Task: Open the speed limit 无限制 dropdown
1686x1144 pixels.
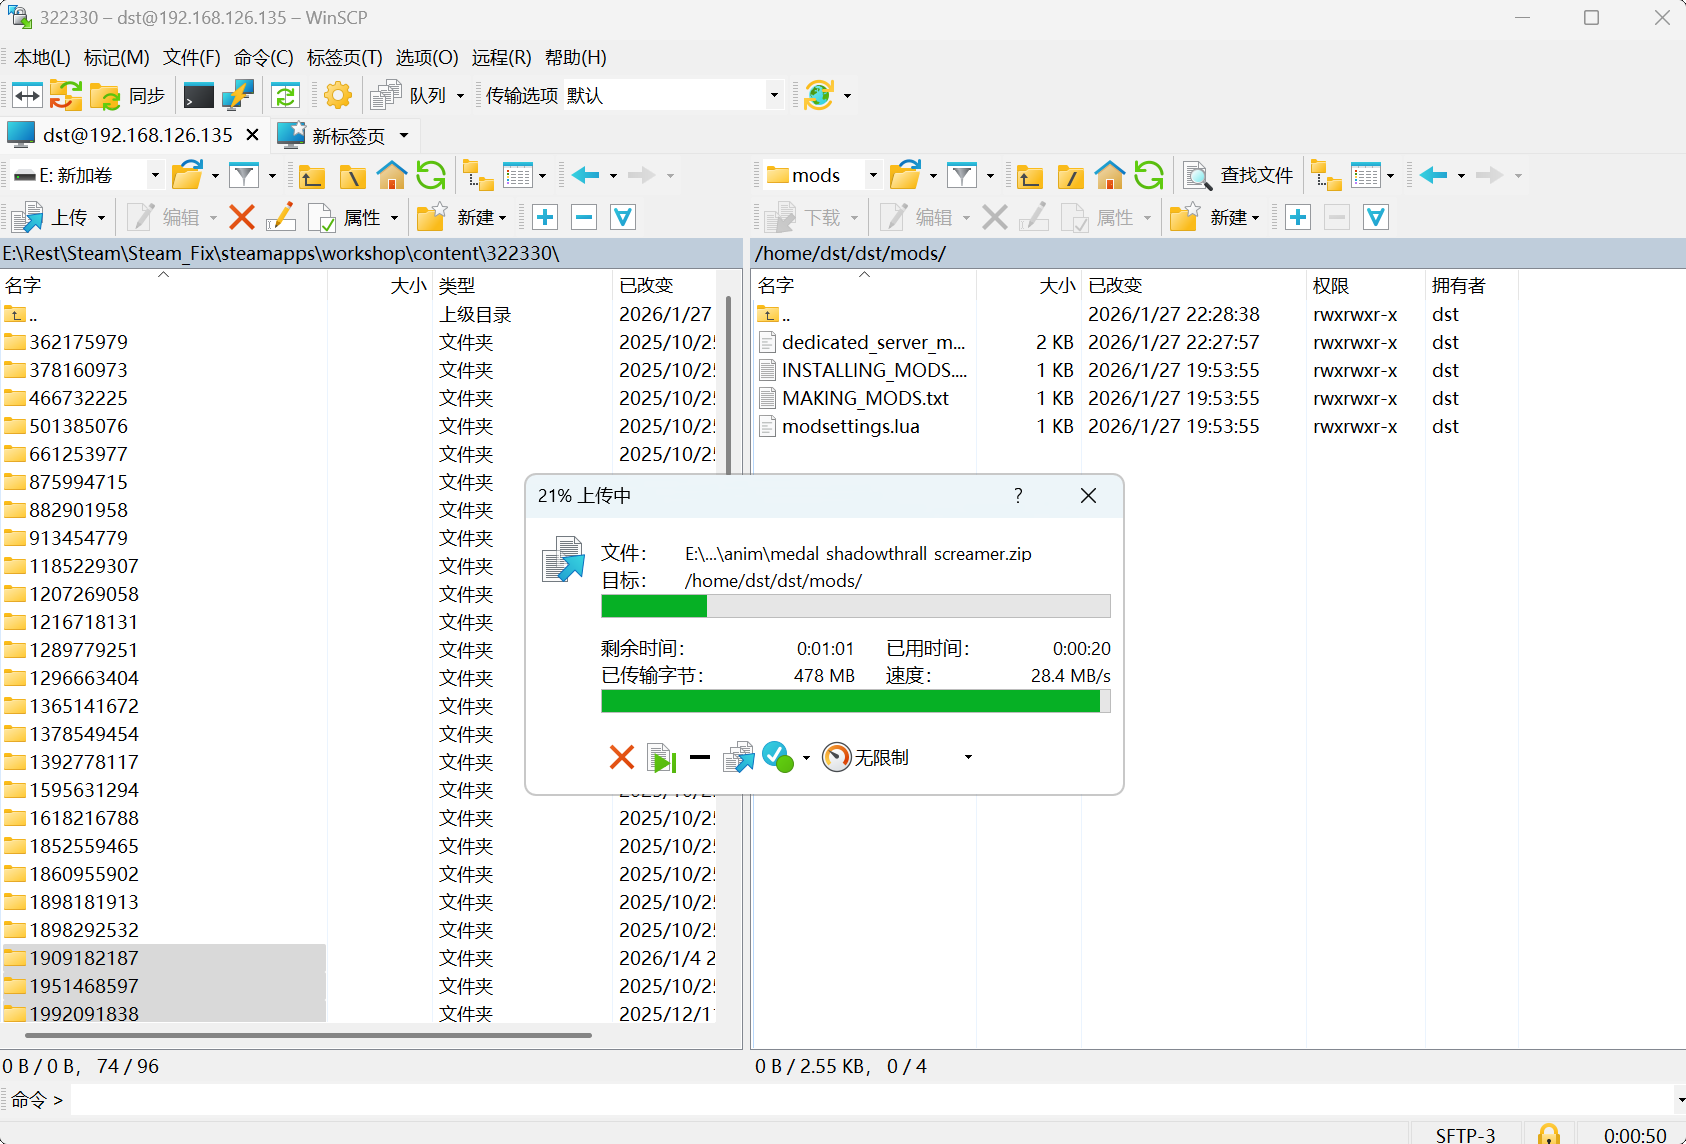Action: [967, 757]
